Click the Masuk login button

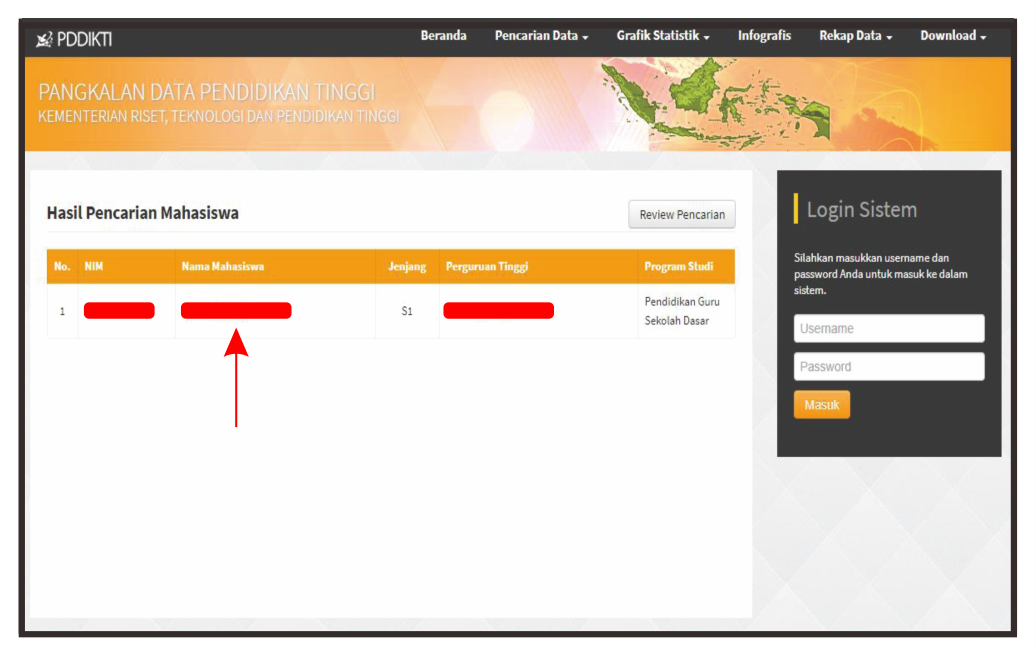pyautogui.click(x=821, y=405)
